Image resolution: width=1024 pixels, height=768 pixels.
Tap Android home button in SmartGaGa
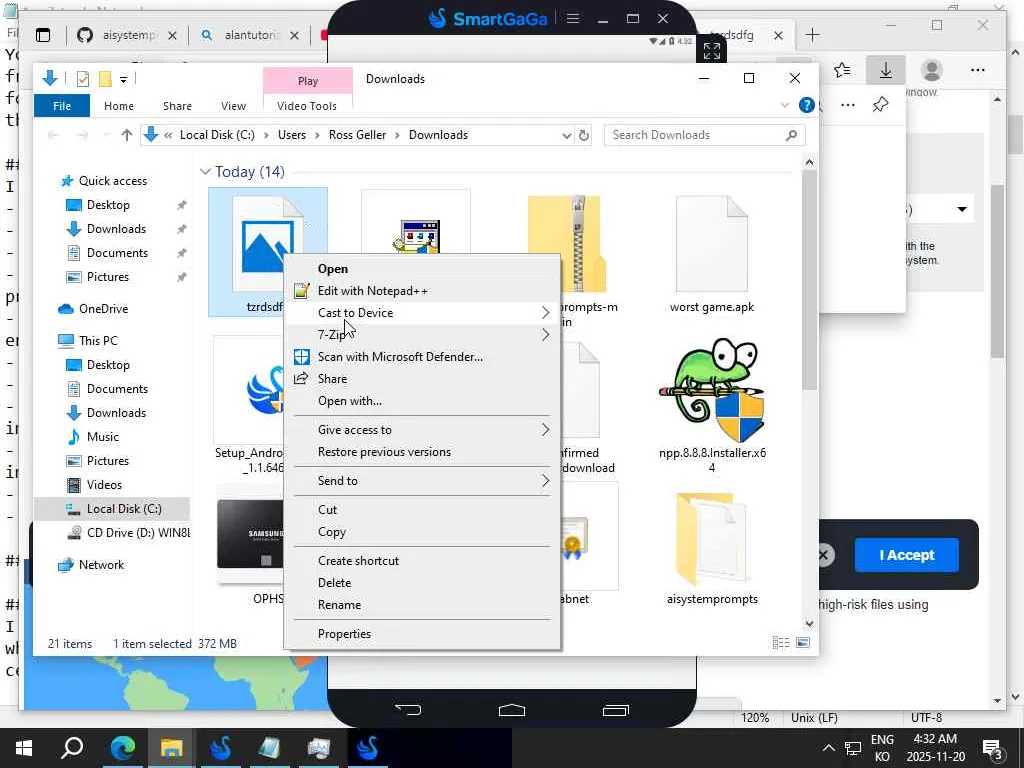(x=512, y=710)
